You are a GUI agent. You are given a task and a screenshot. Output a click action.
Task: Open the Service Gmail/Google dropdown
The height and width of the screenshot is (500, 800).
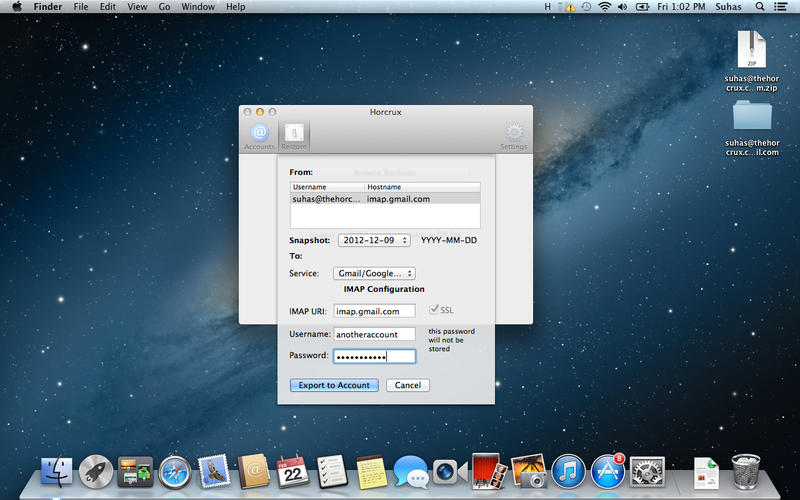tap(373, 273)
